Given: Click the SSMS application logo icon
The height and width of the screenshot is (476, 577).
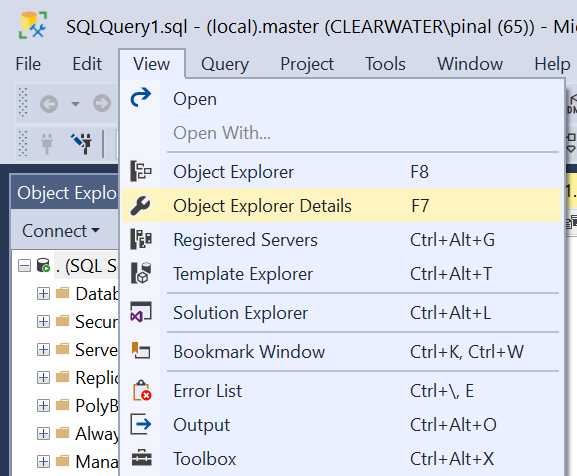Looking at the screenshot, I should pyautogui.click(x=33, y=25).
